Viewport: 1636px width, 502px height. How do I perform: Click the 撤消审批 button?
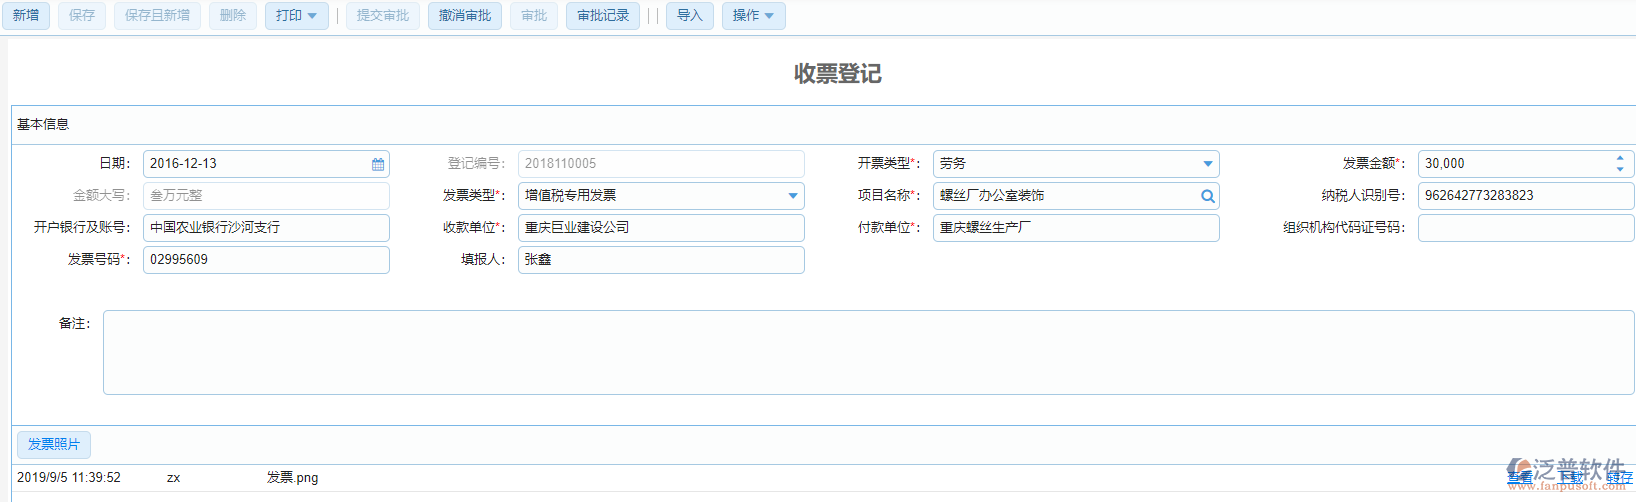465,16
